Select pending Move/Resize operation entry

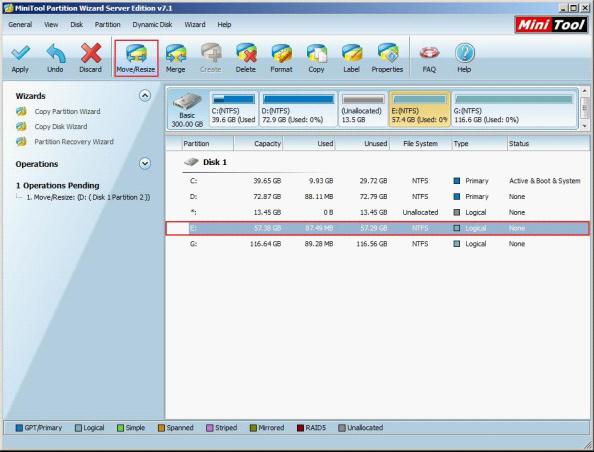click(88, 197)
